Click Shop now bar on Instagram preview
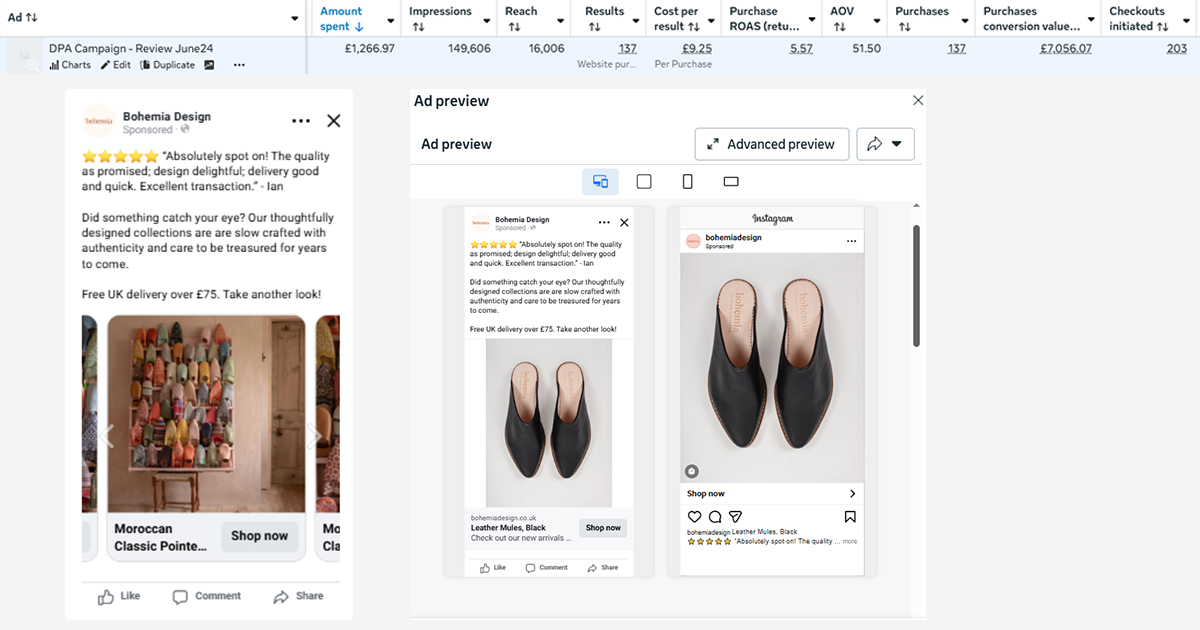This screenshot has width=1200, height=630. tap(771, 493)
